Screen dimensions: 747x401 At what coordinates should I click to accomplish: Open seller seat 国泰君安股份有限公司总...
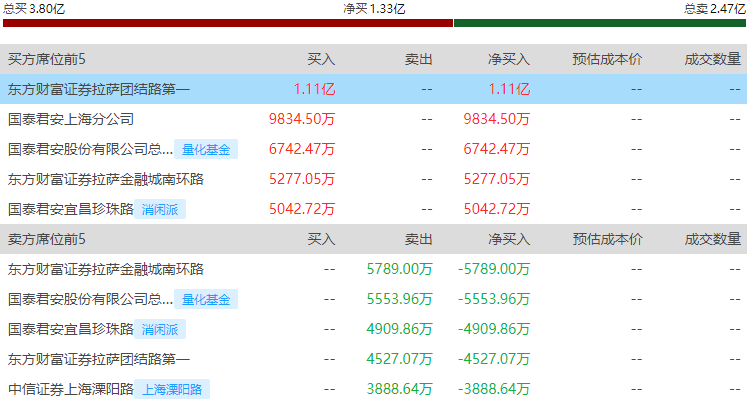tap(91, 299)
